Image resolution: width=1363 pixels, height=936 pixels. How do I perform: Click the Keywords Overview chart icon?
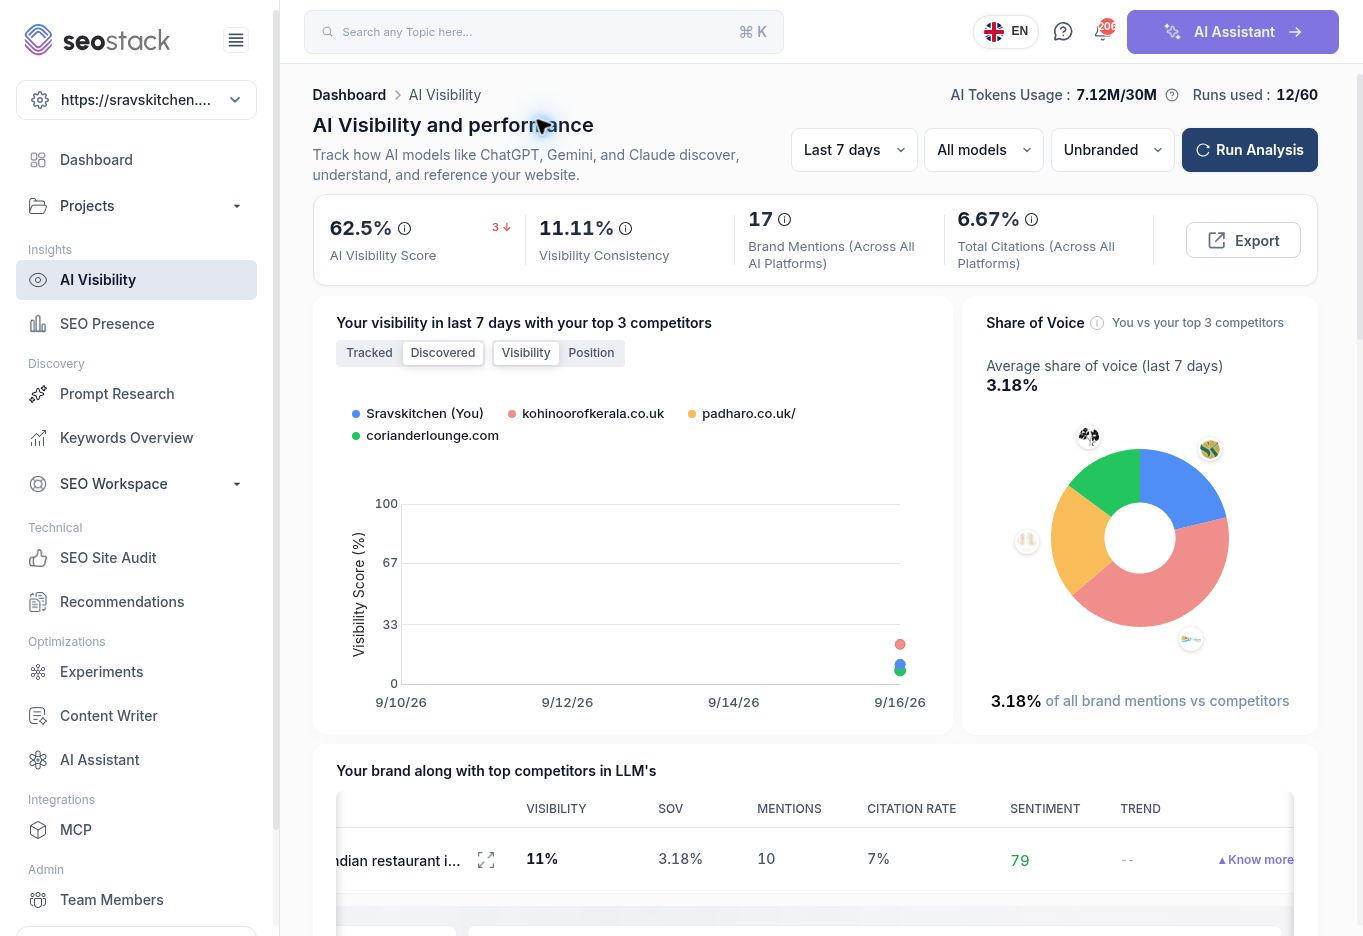[38, 438]
